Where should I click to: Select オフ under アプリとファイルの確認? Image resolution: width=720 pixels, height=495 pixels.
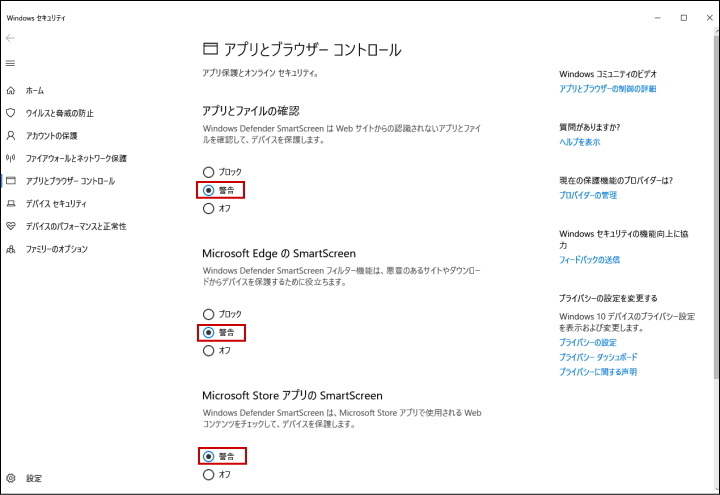[208, 209]
